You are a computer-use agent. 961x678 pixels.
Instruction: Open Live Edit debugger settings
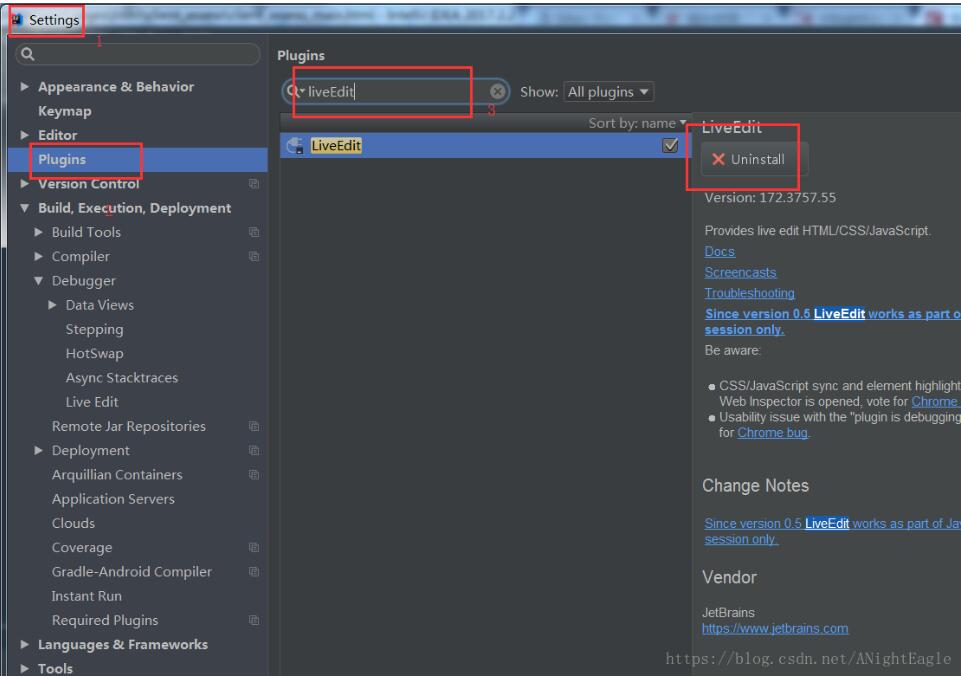pyautogui.click(x=92, y=402)
